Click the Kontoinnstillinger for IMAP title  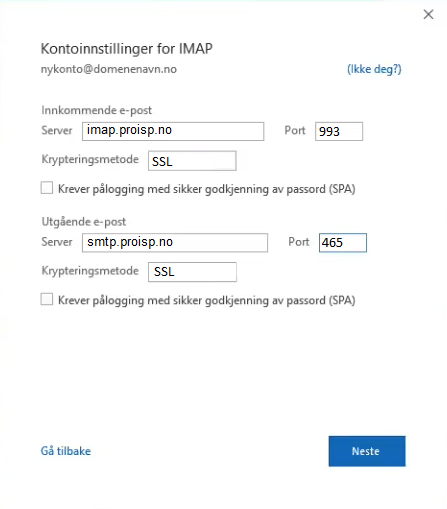(127, 49)
